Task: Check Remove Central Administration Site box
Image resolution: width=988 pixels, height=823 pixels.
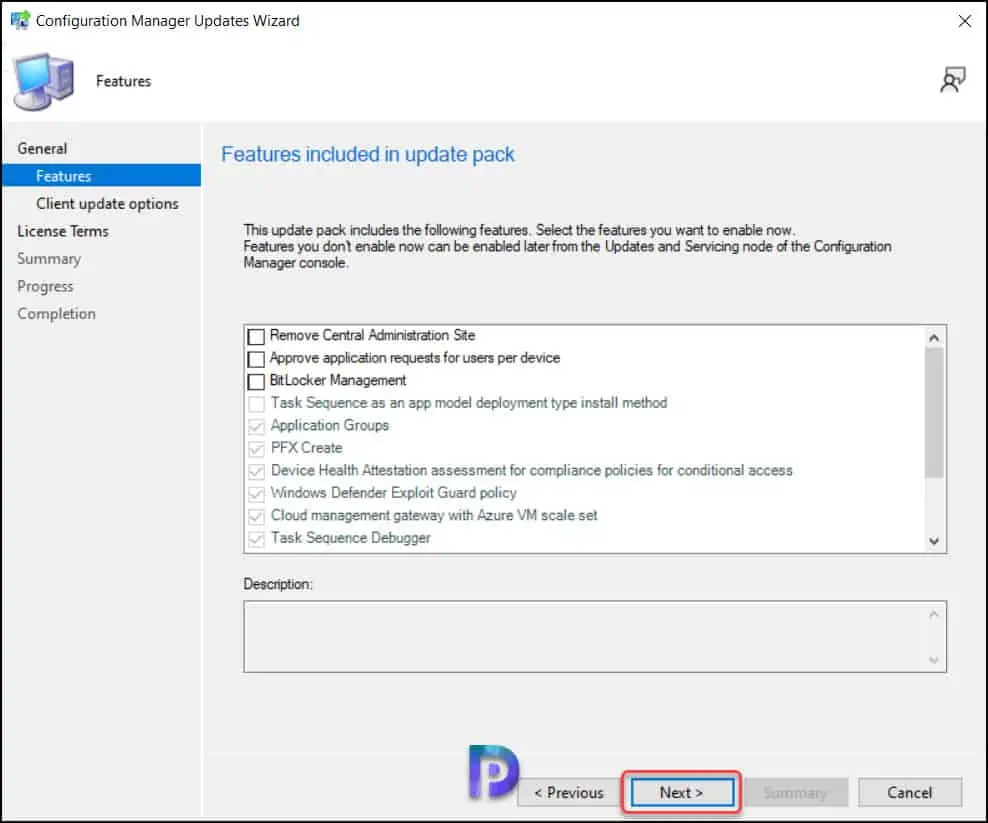Action: (256, 337)
